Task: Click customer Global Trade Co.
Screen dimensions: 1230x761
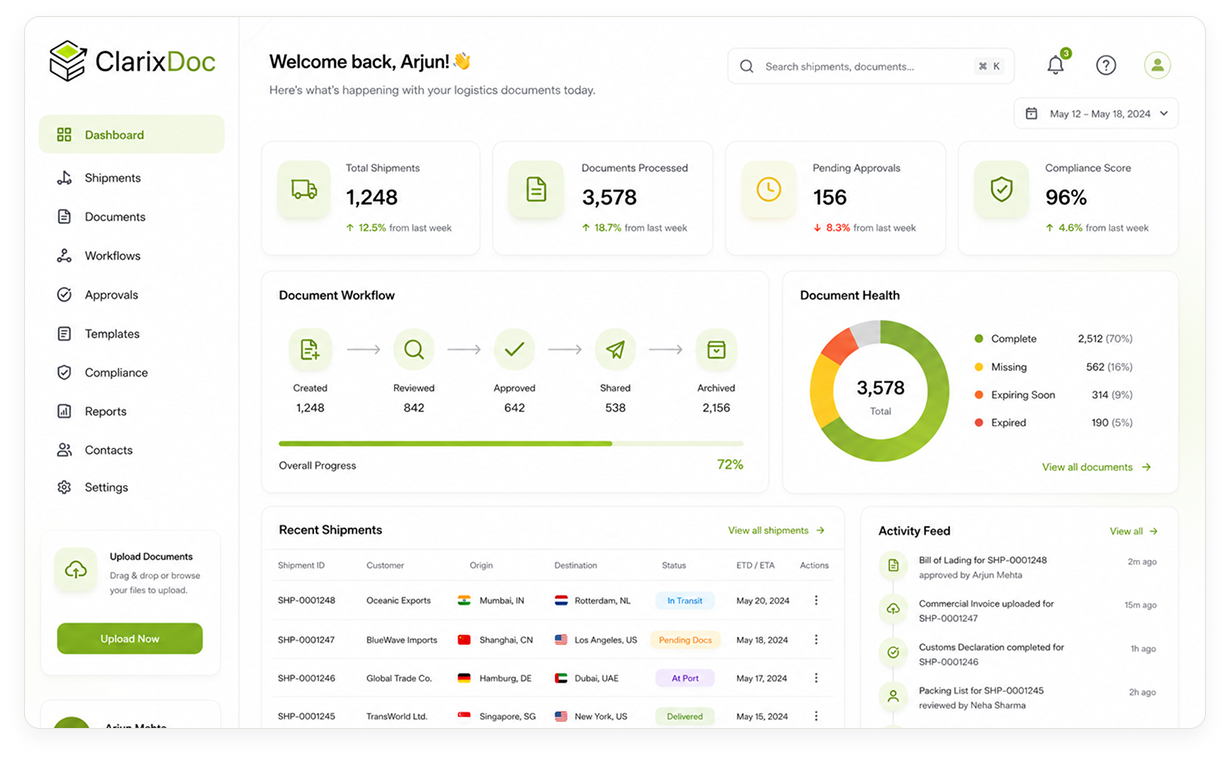Action: (x=399, y=678)
